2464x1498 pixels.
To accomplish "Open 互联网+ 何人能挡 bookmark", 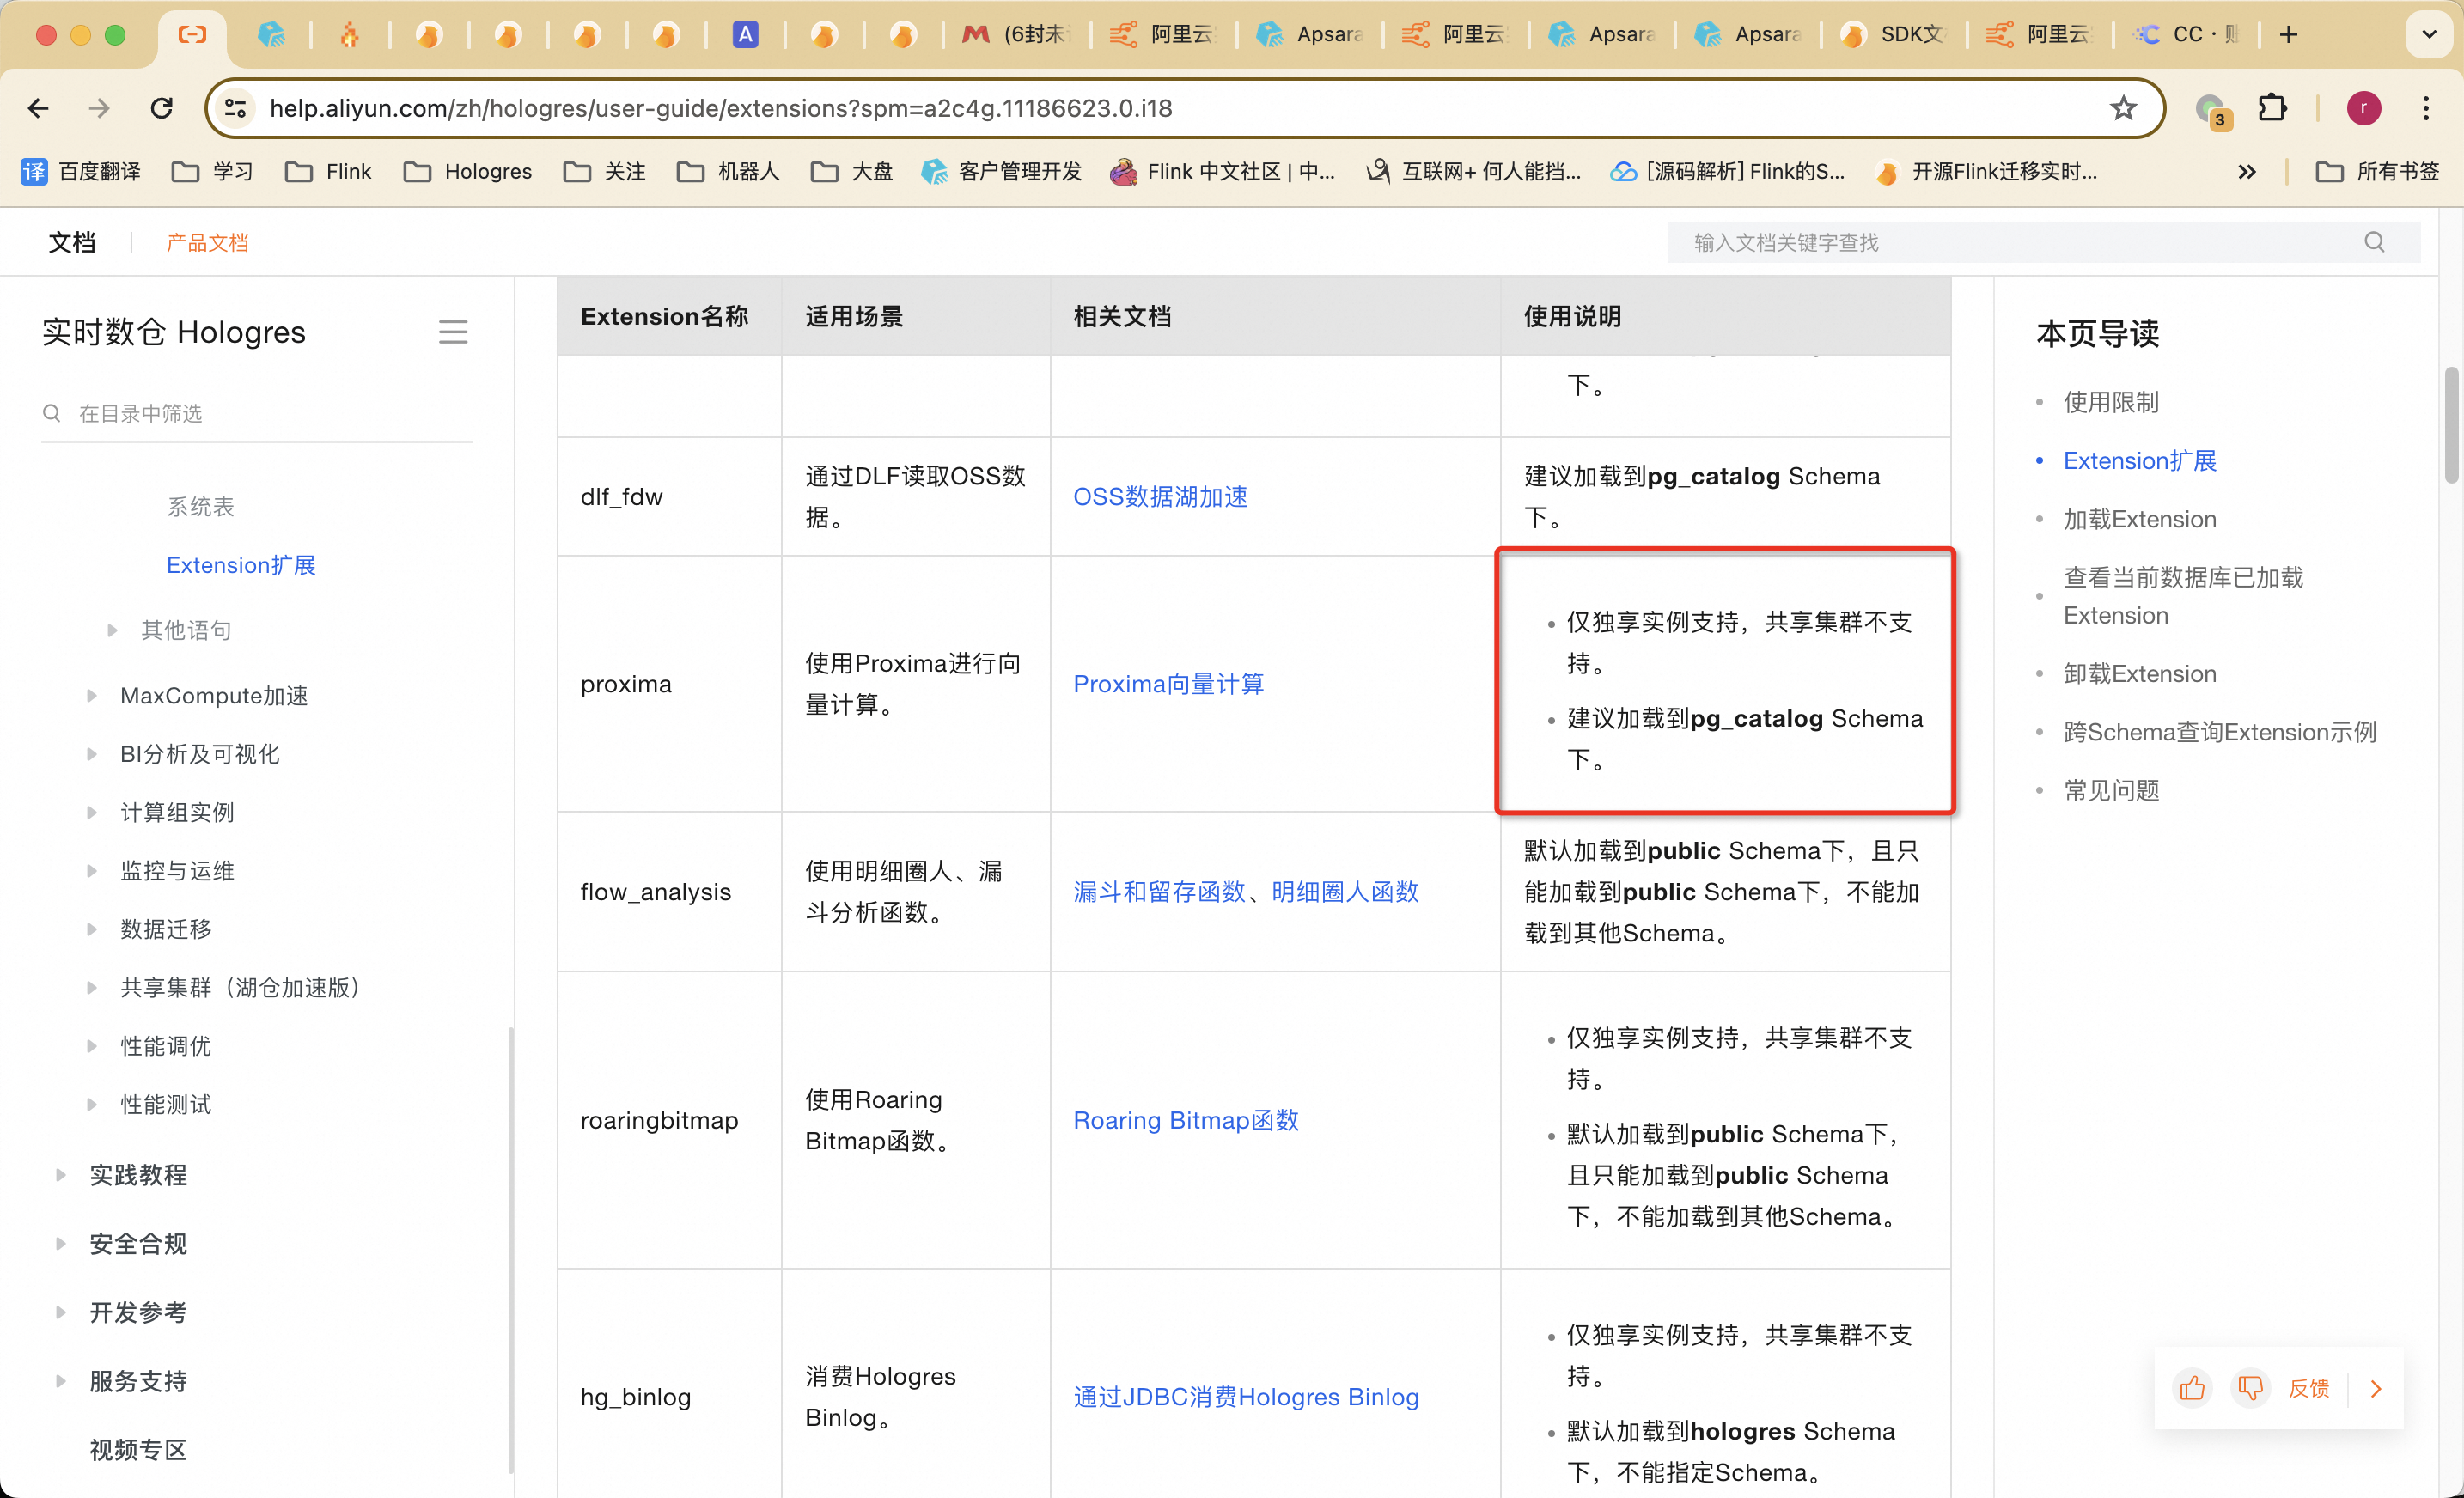I will click(1473, 172).
